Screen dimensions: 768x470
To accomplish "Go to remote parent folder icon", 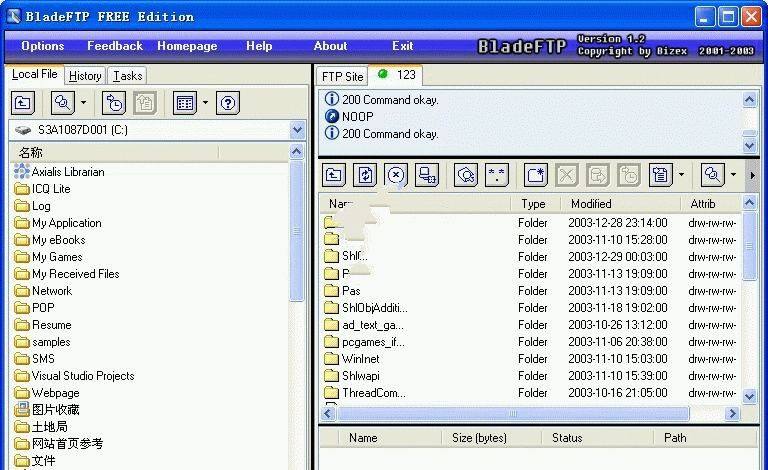I will click(x=334, y=175).
